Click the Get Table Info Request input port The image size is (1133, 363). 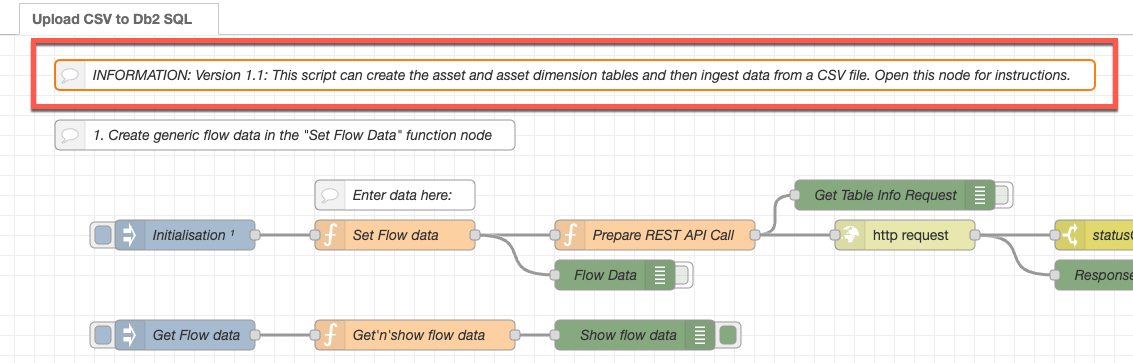point(795,195)
